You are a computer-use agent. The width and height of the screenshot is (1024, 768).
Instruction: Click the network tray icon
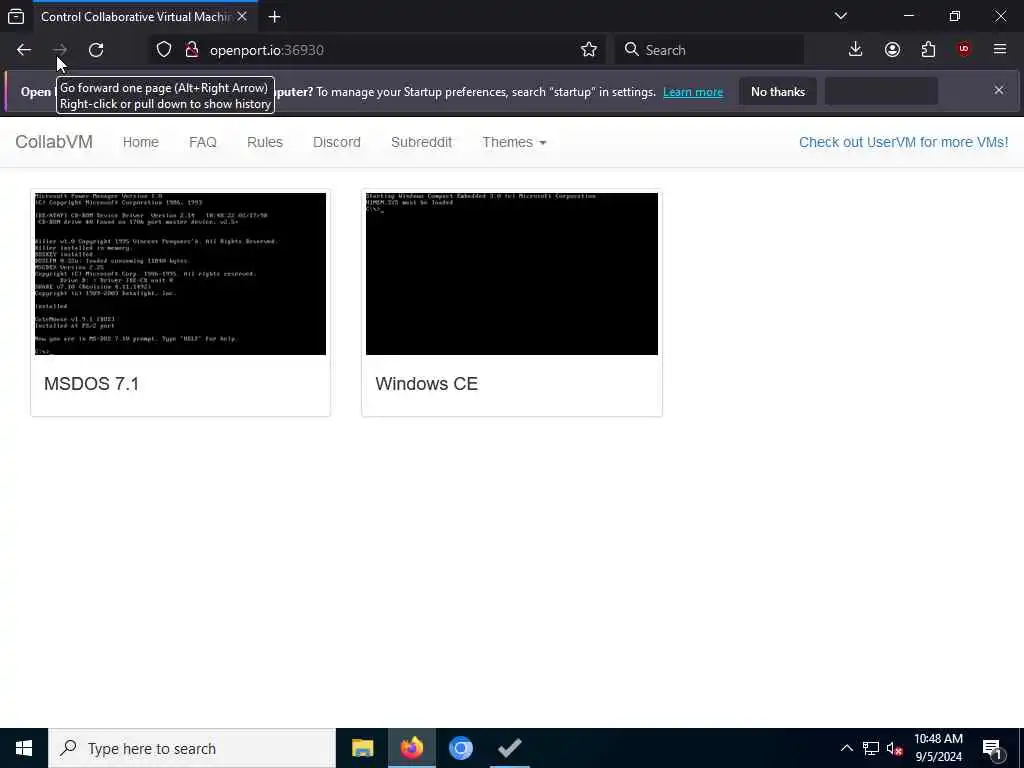pos(871,748)
